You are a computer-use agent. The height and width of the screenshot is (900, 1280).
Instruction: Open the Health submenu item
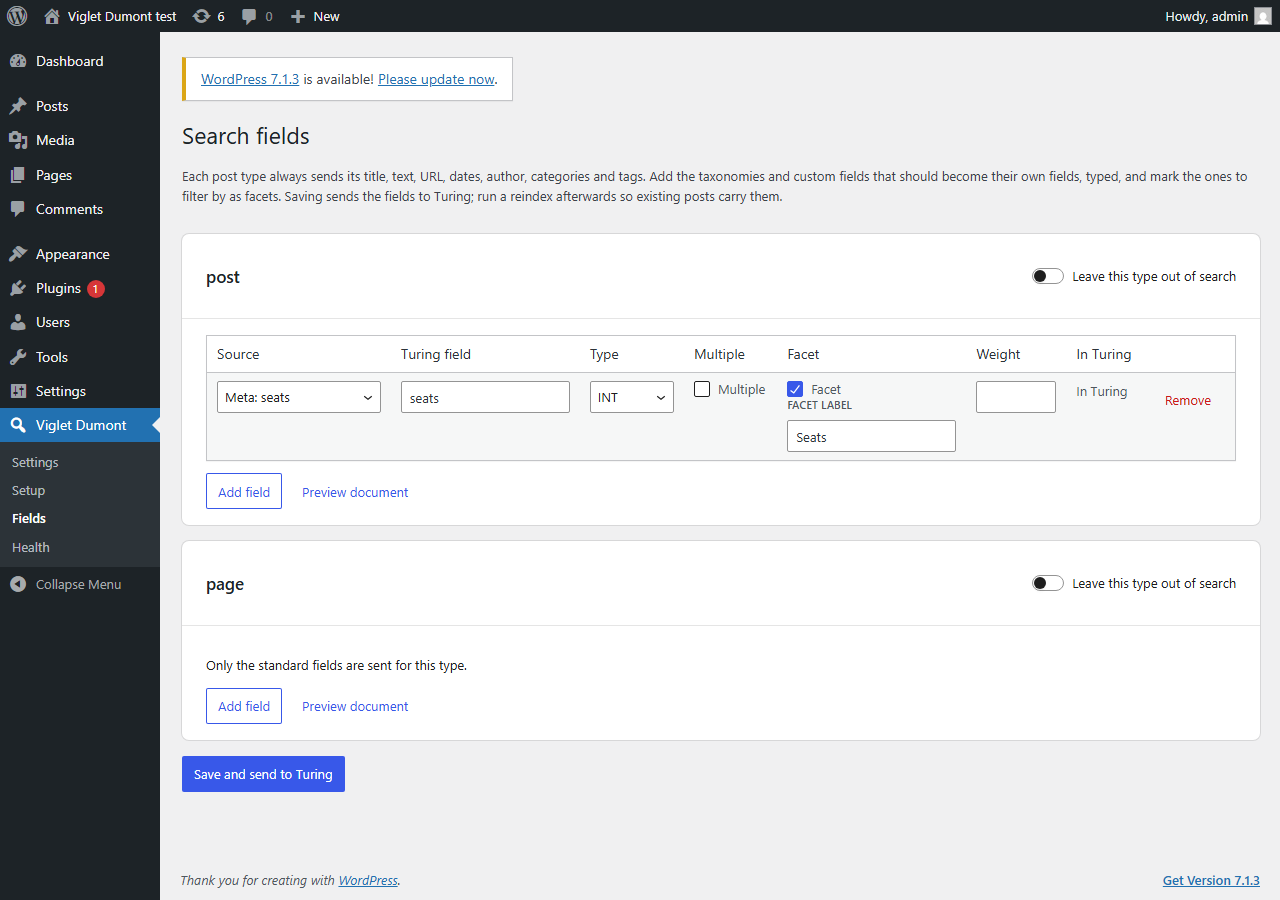click(31, 547)
